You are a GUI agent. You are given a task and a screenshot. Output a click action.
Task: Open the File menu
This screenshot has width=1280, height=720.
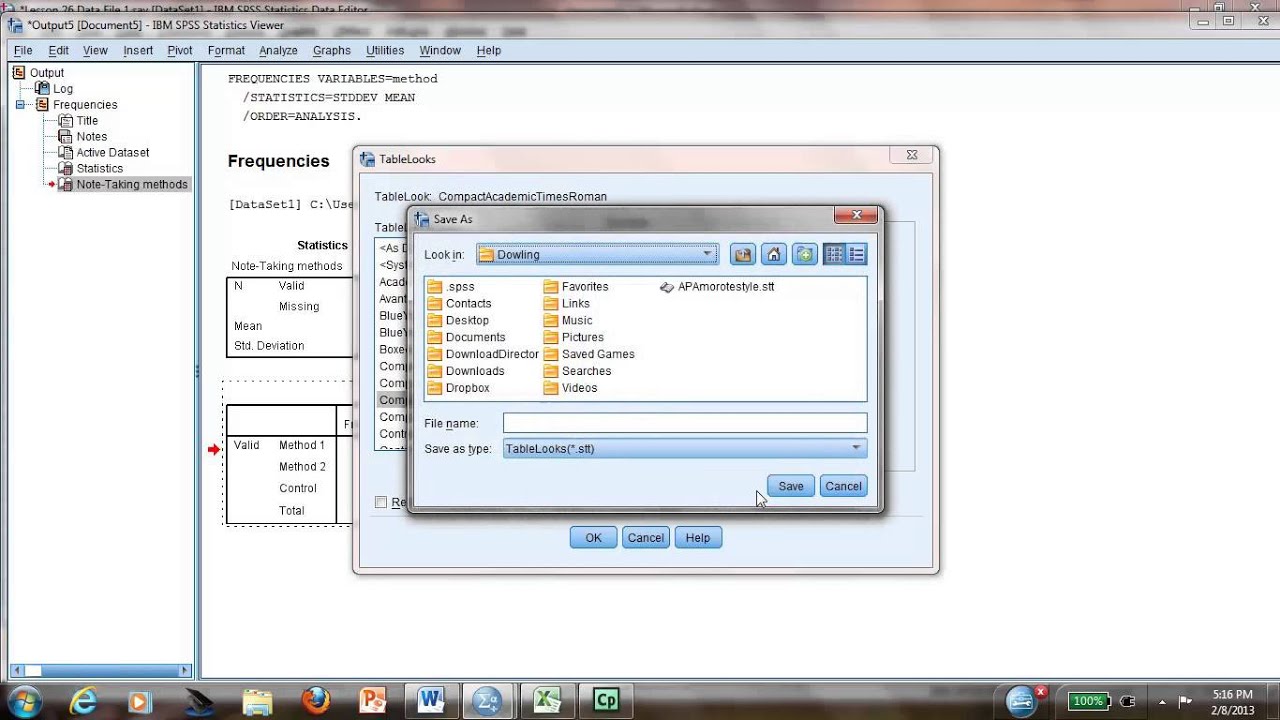[23, 50]
